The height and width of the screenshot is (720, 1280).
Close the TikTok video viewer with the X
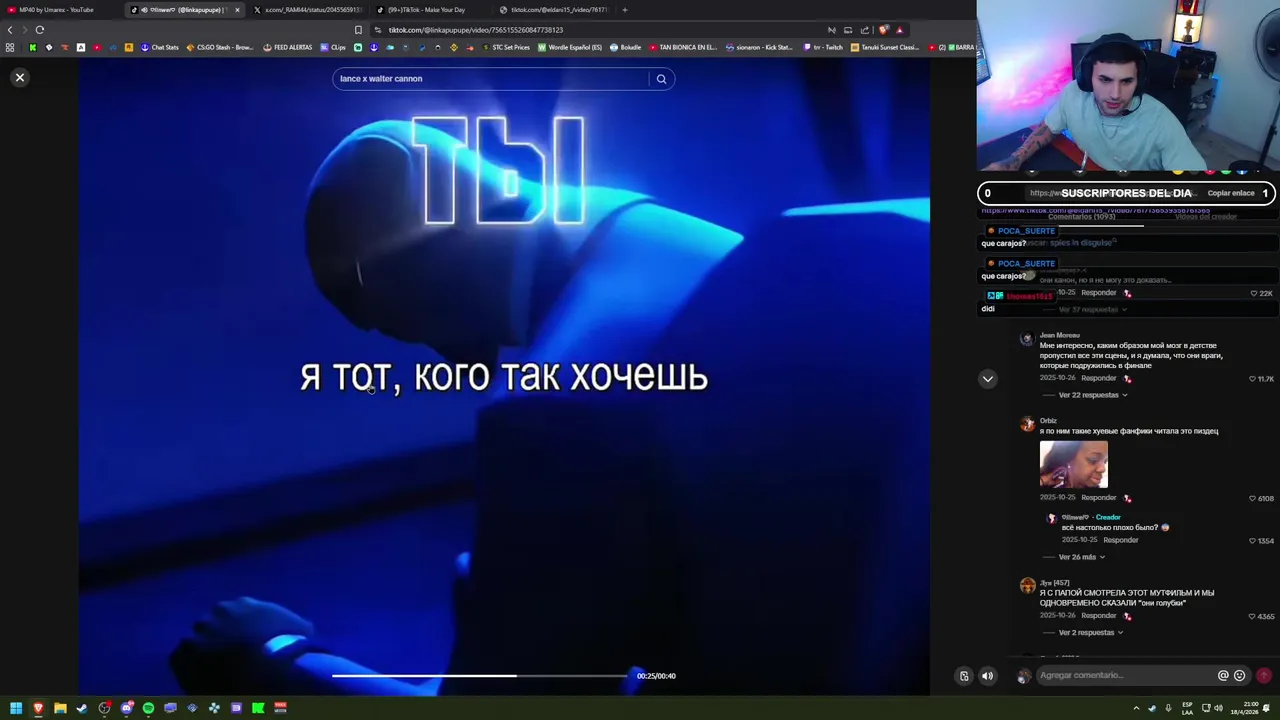(x=19, y=77)
